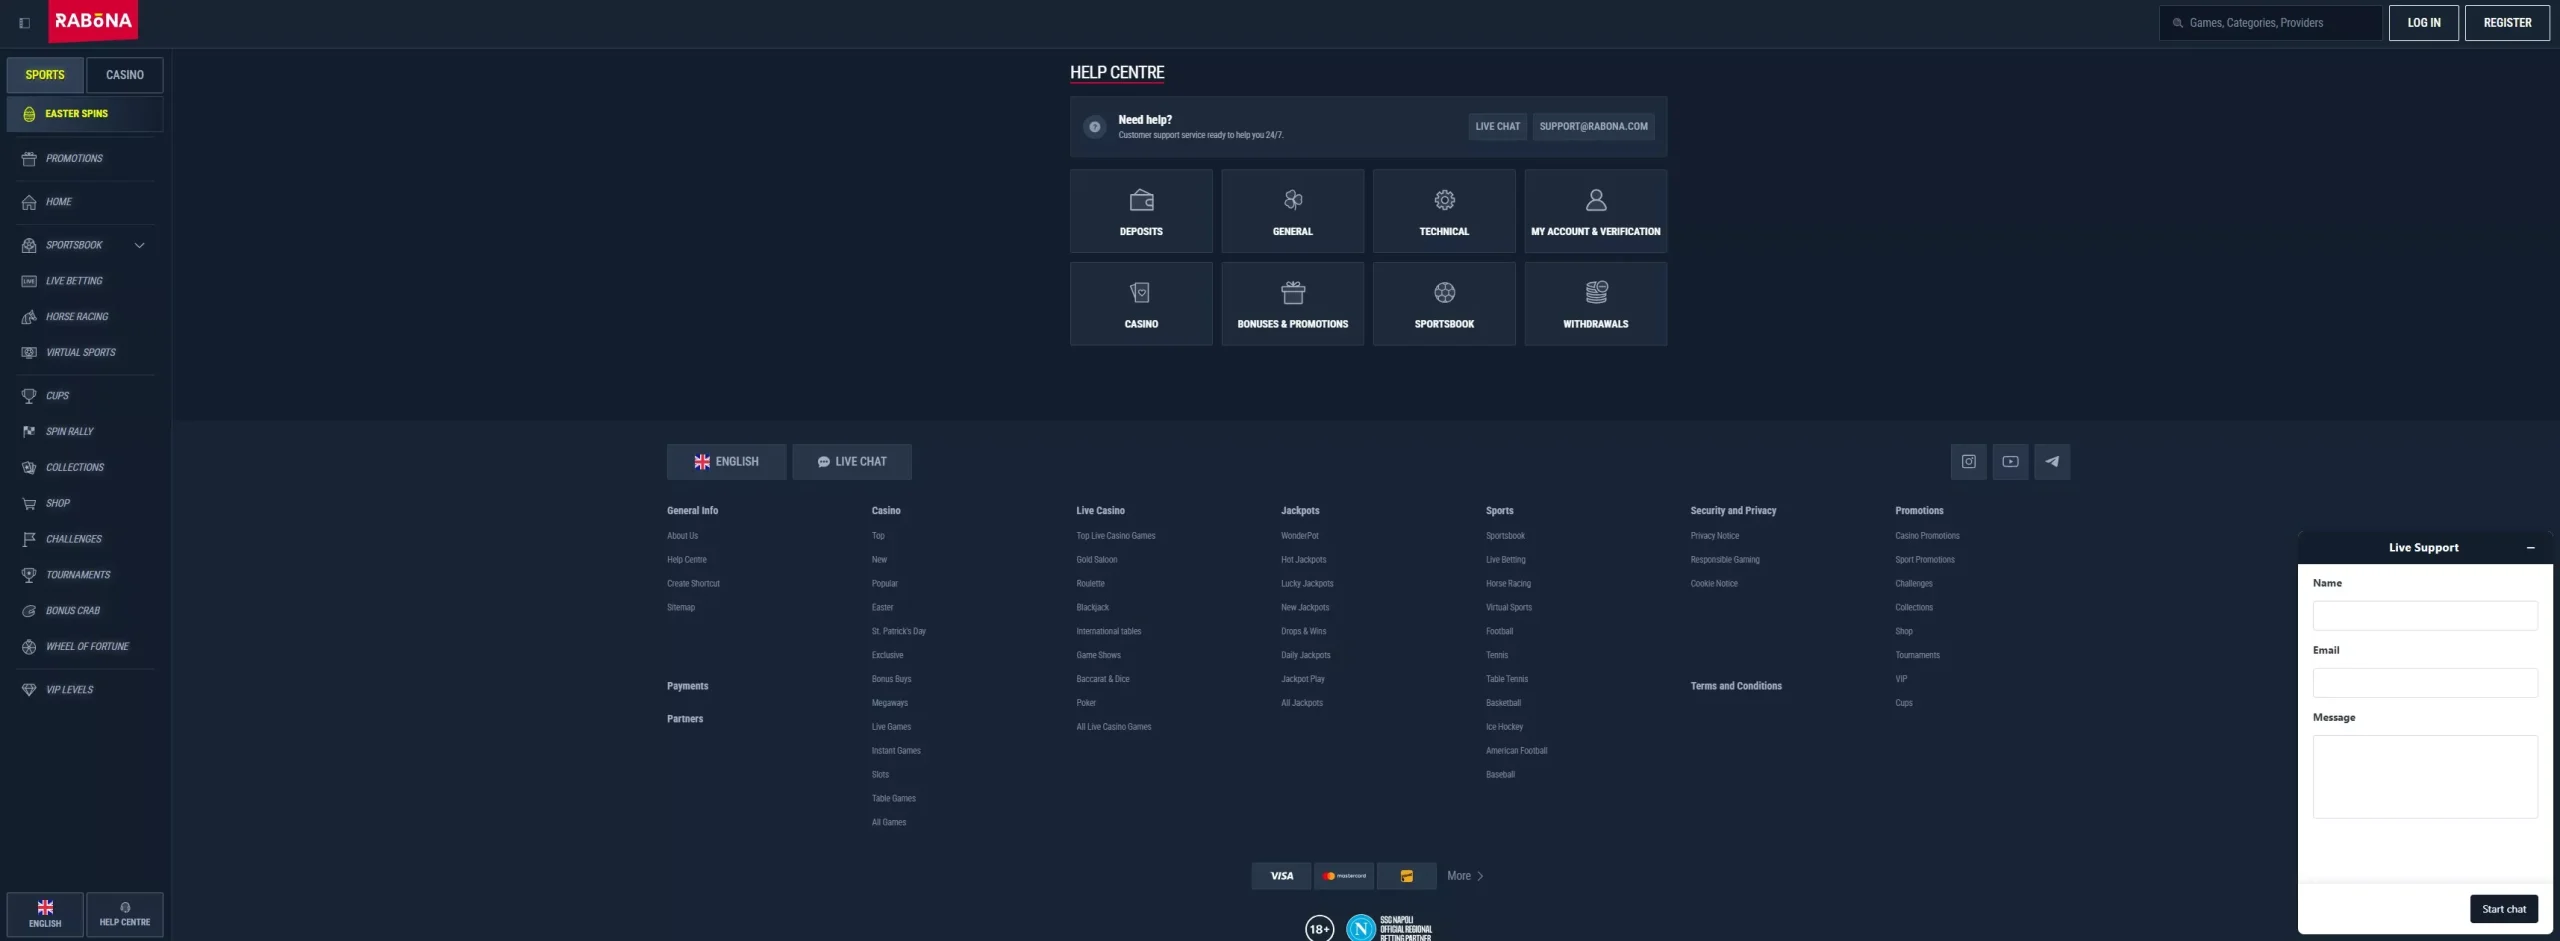Click the 18+ age restriction badge
Image resolution: width=2560 pixels, height=941 pixels.
pos(1319,929)
